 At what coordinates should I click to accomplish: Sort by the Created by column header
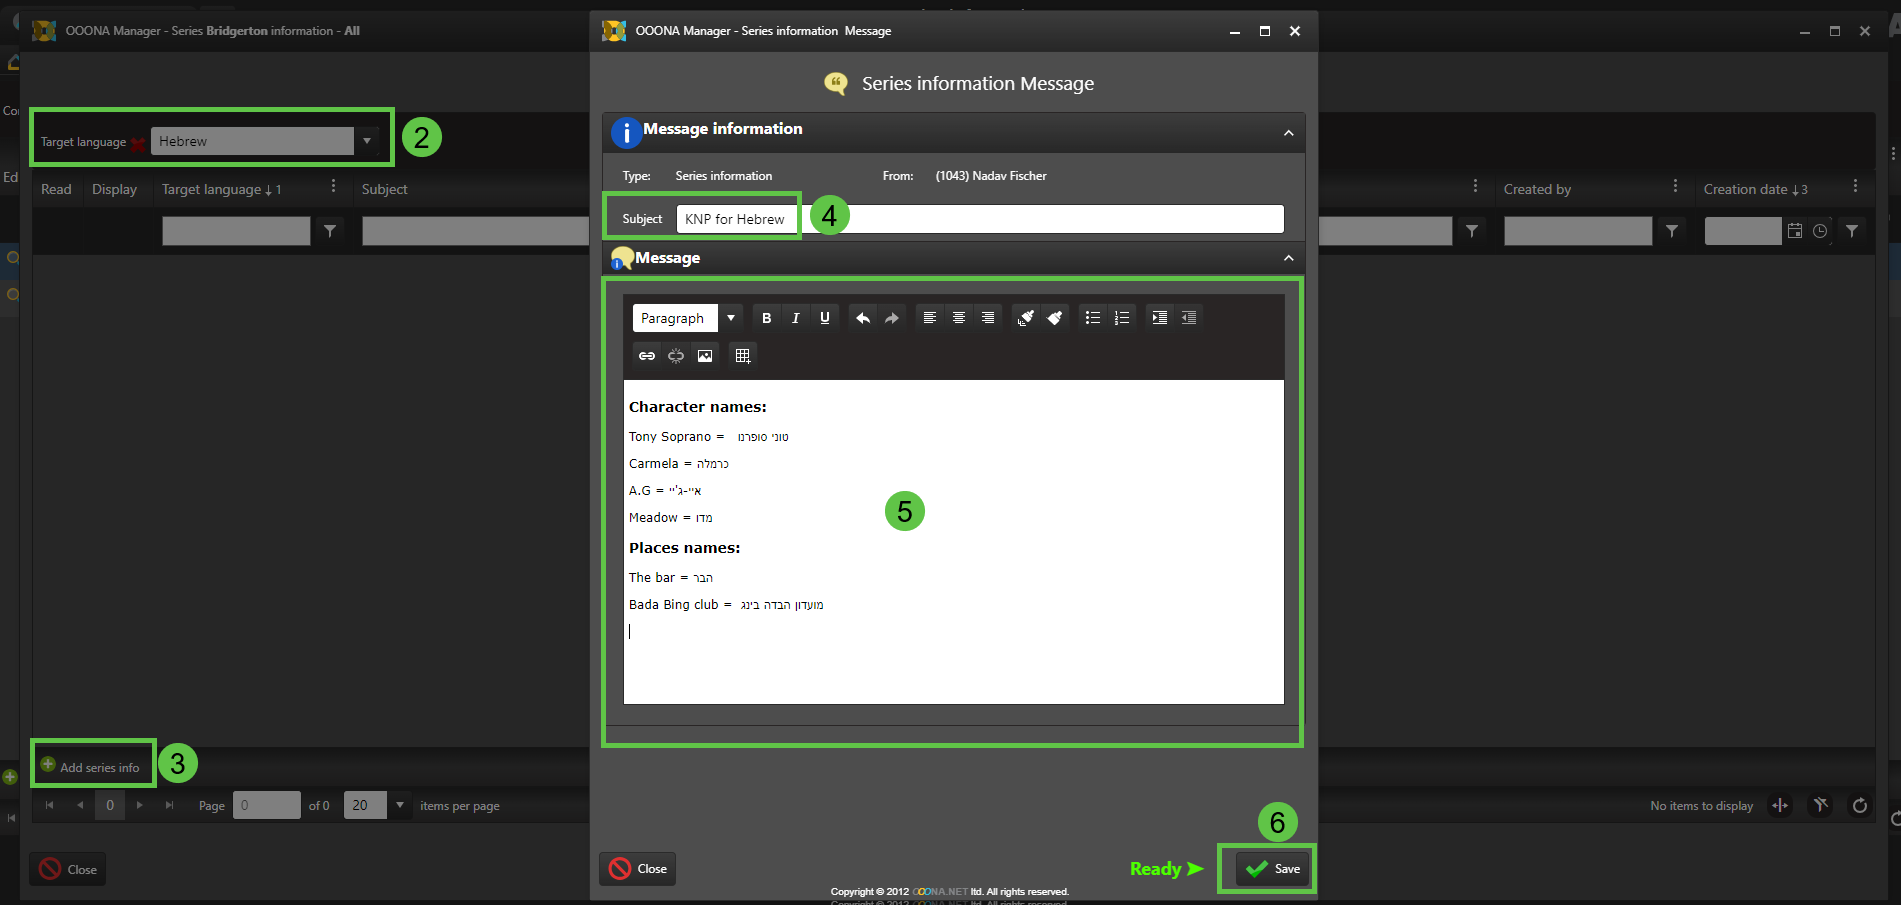click(1537, 189)
